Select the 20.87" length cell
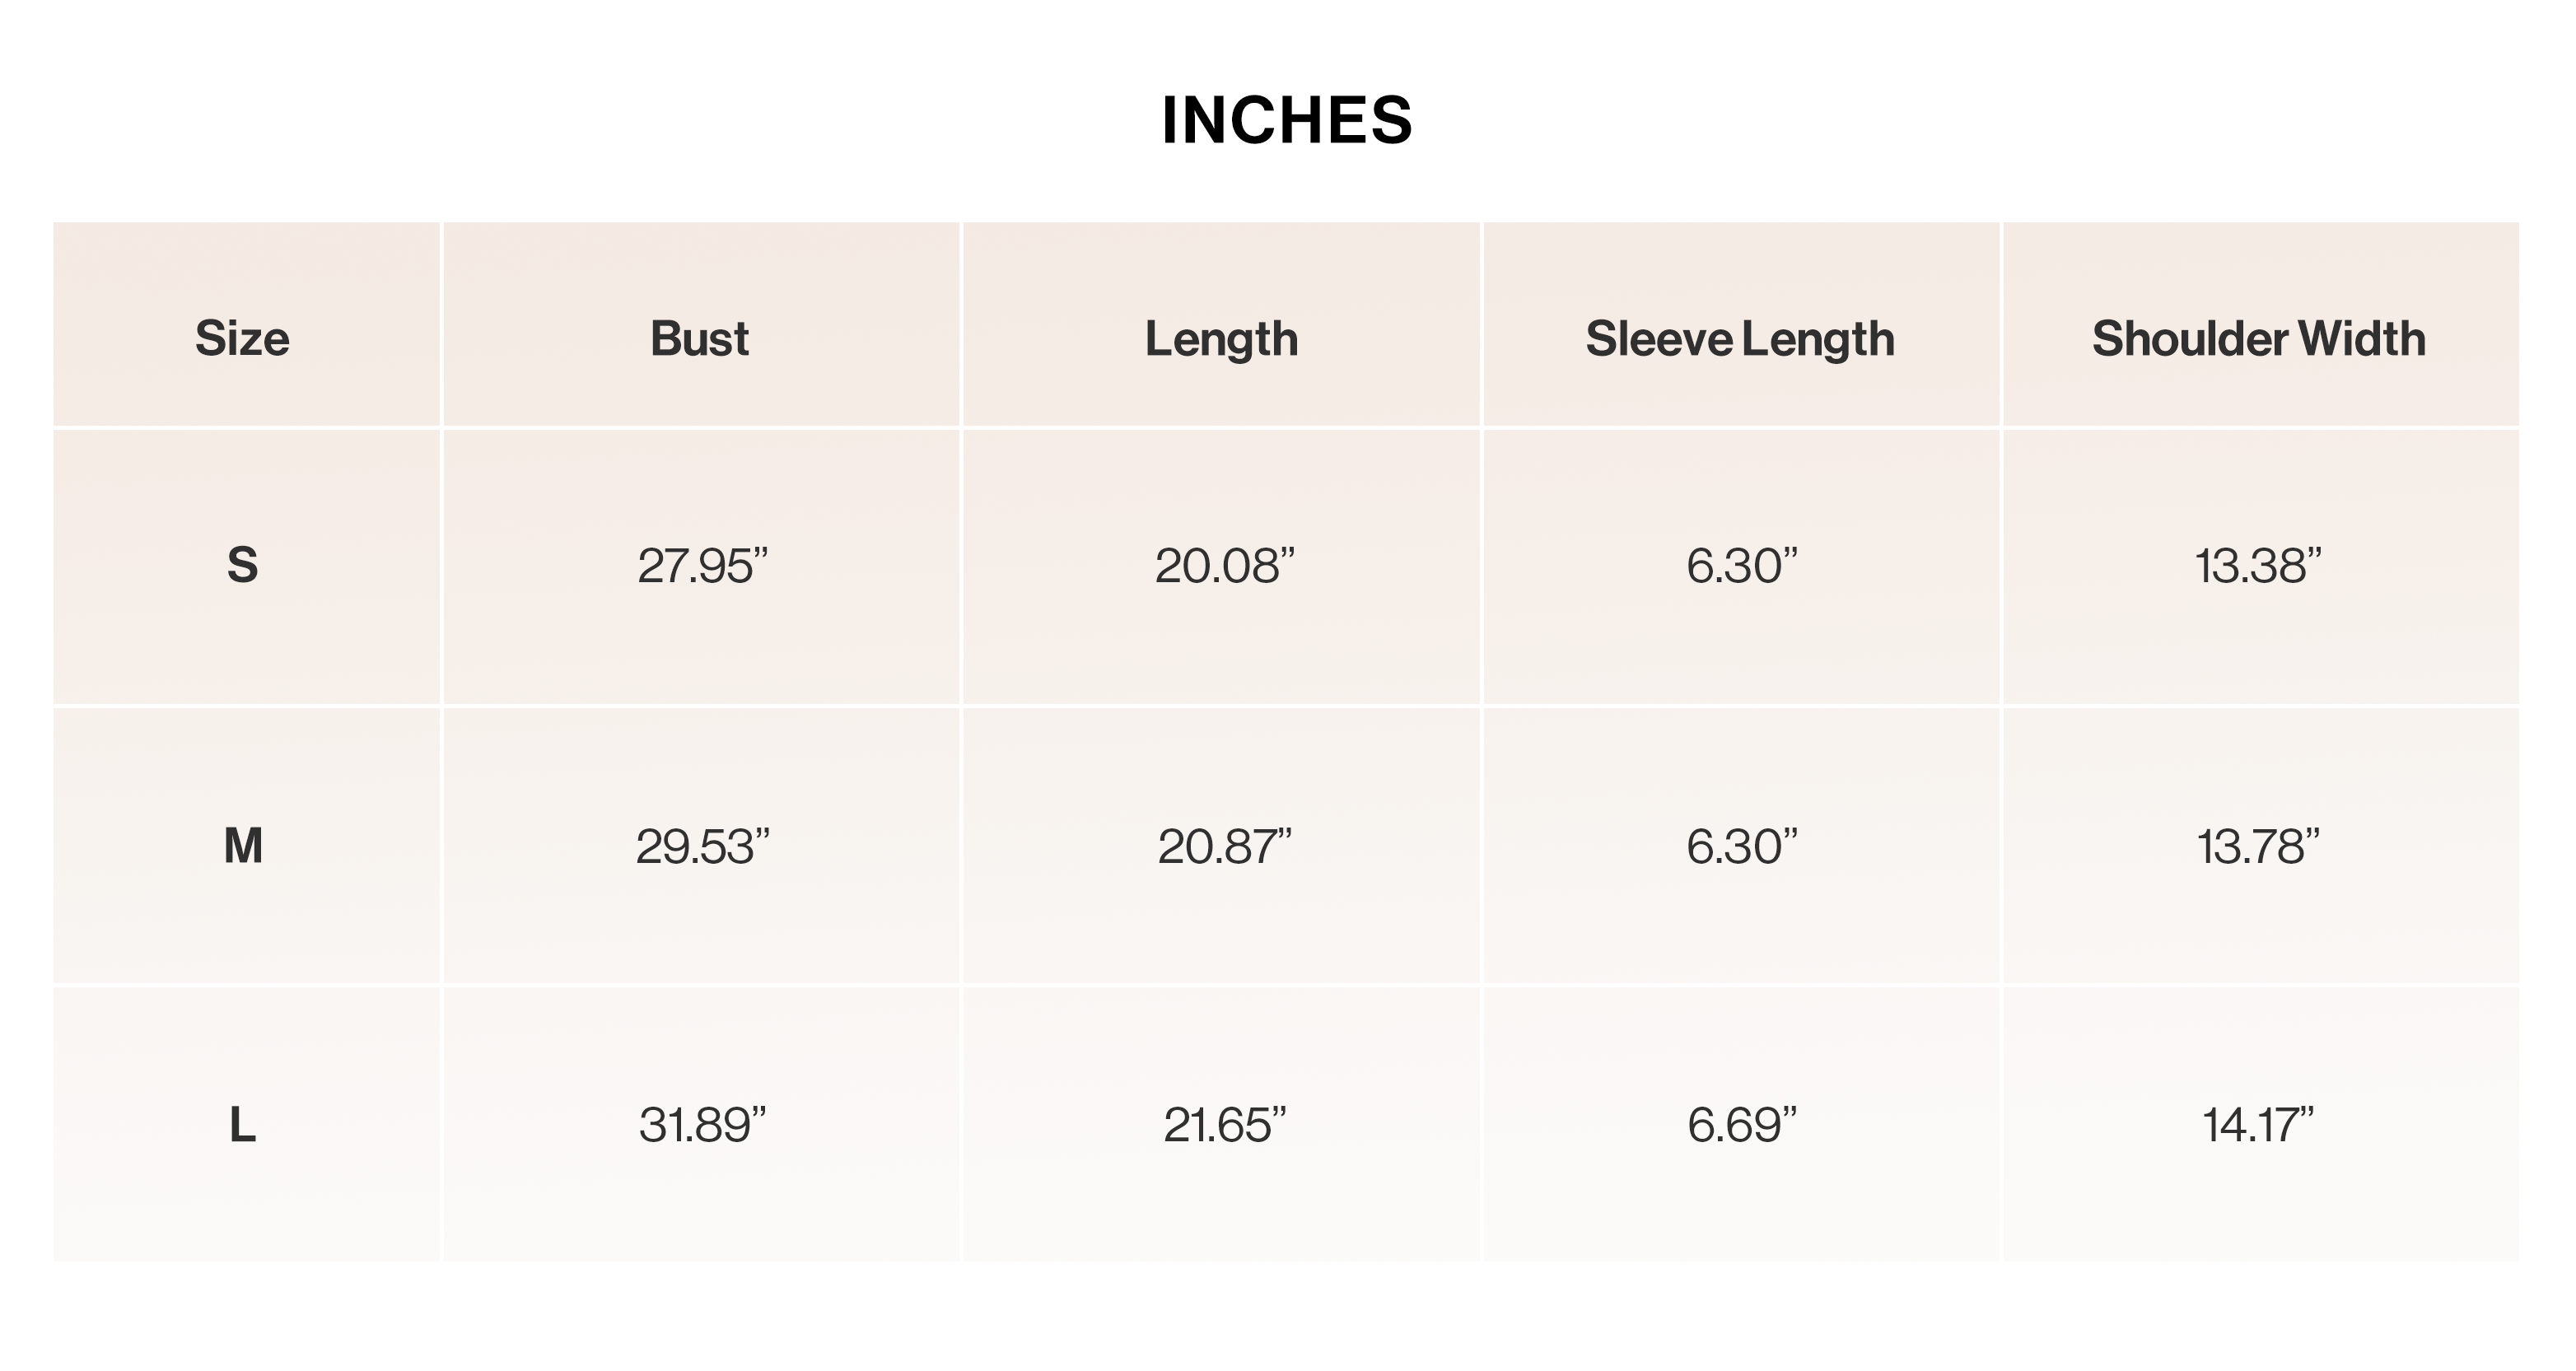 (1224, 847)
